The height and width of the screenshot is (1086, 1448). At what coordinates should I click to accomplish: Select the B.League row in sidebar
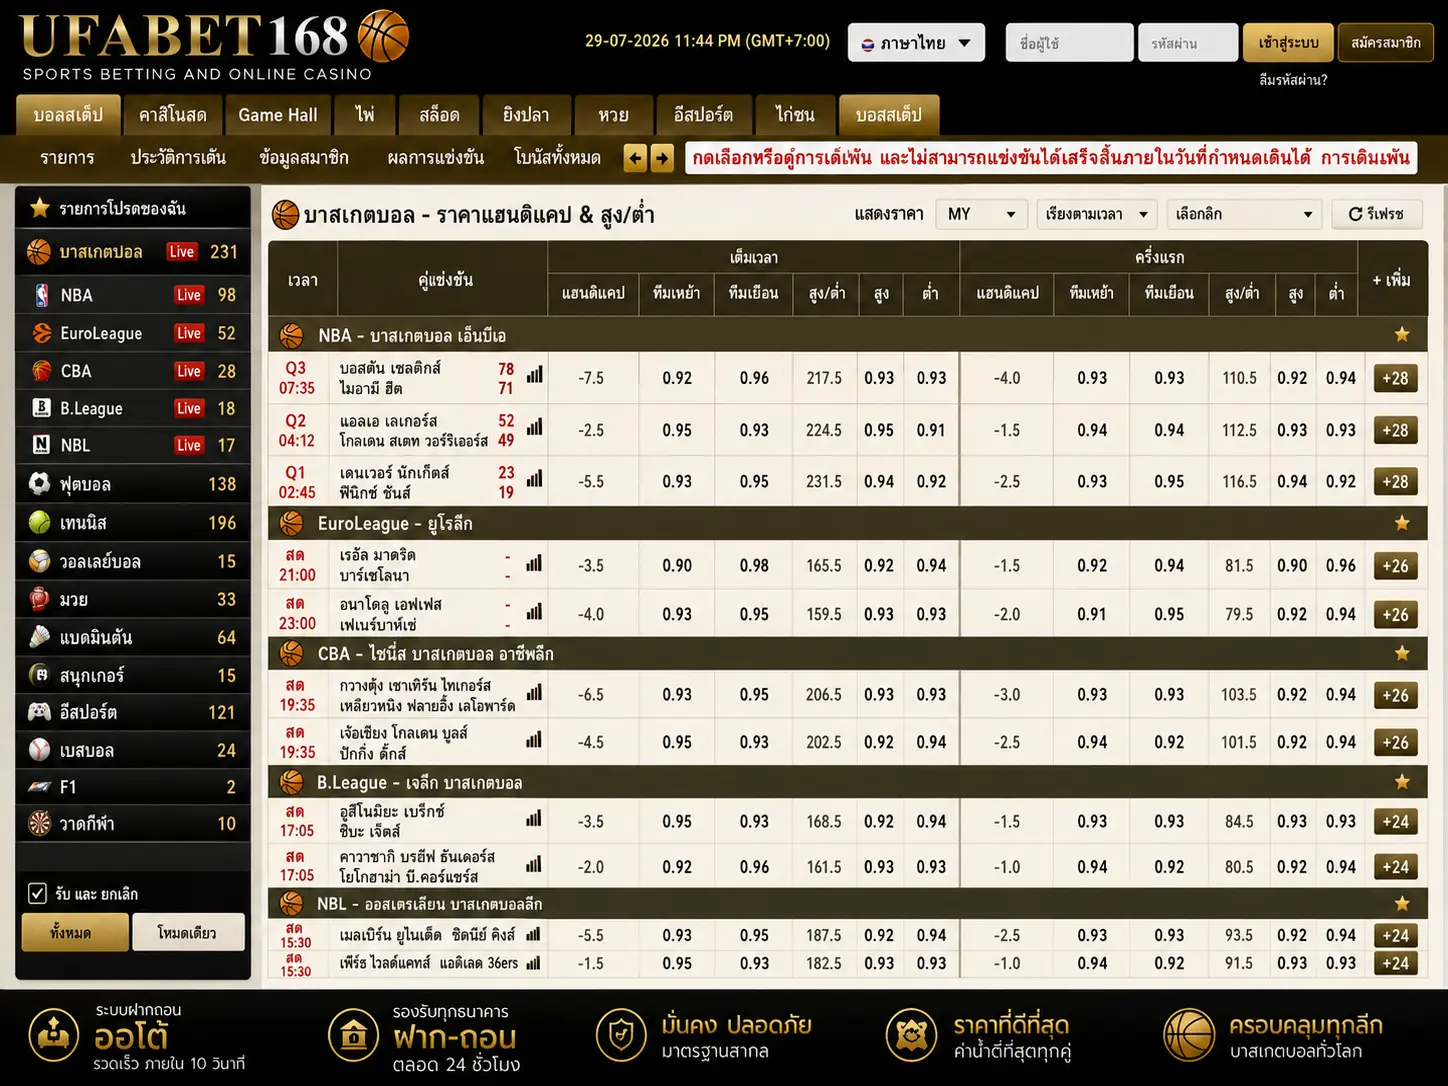(133, 408)
